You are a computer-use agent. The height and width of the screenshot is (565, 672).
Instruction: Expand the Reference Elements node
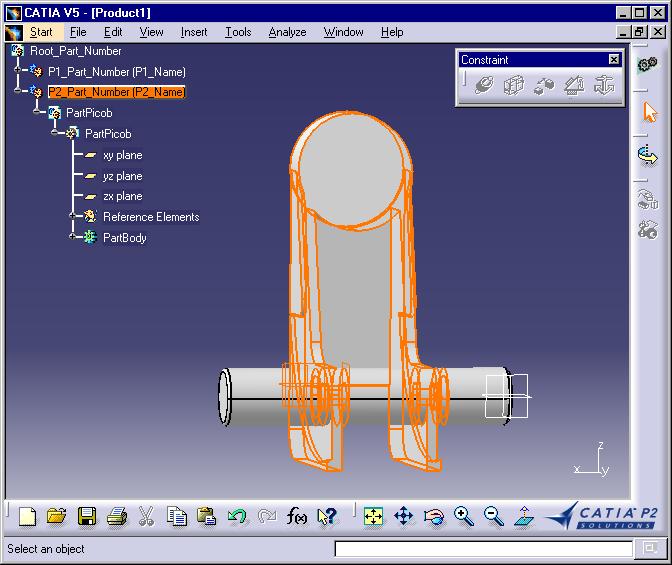[x=72, y=215]
